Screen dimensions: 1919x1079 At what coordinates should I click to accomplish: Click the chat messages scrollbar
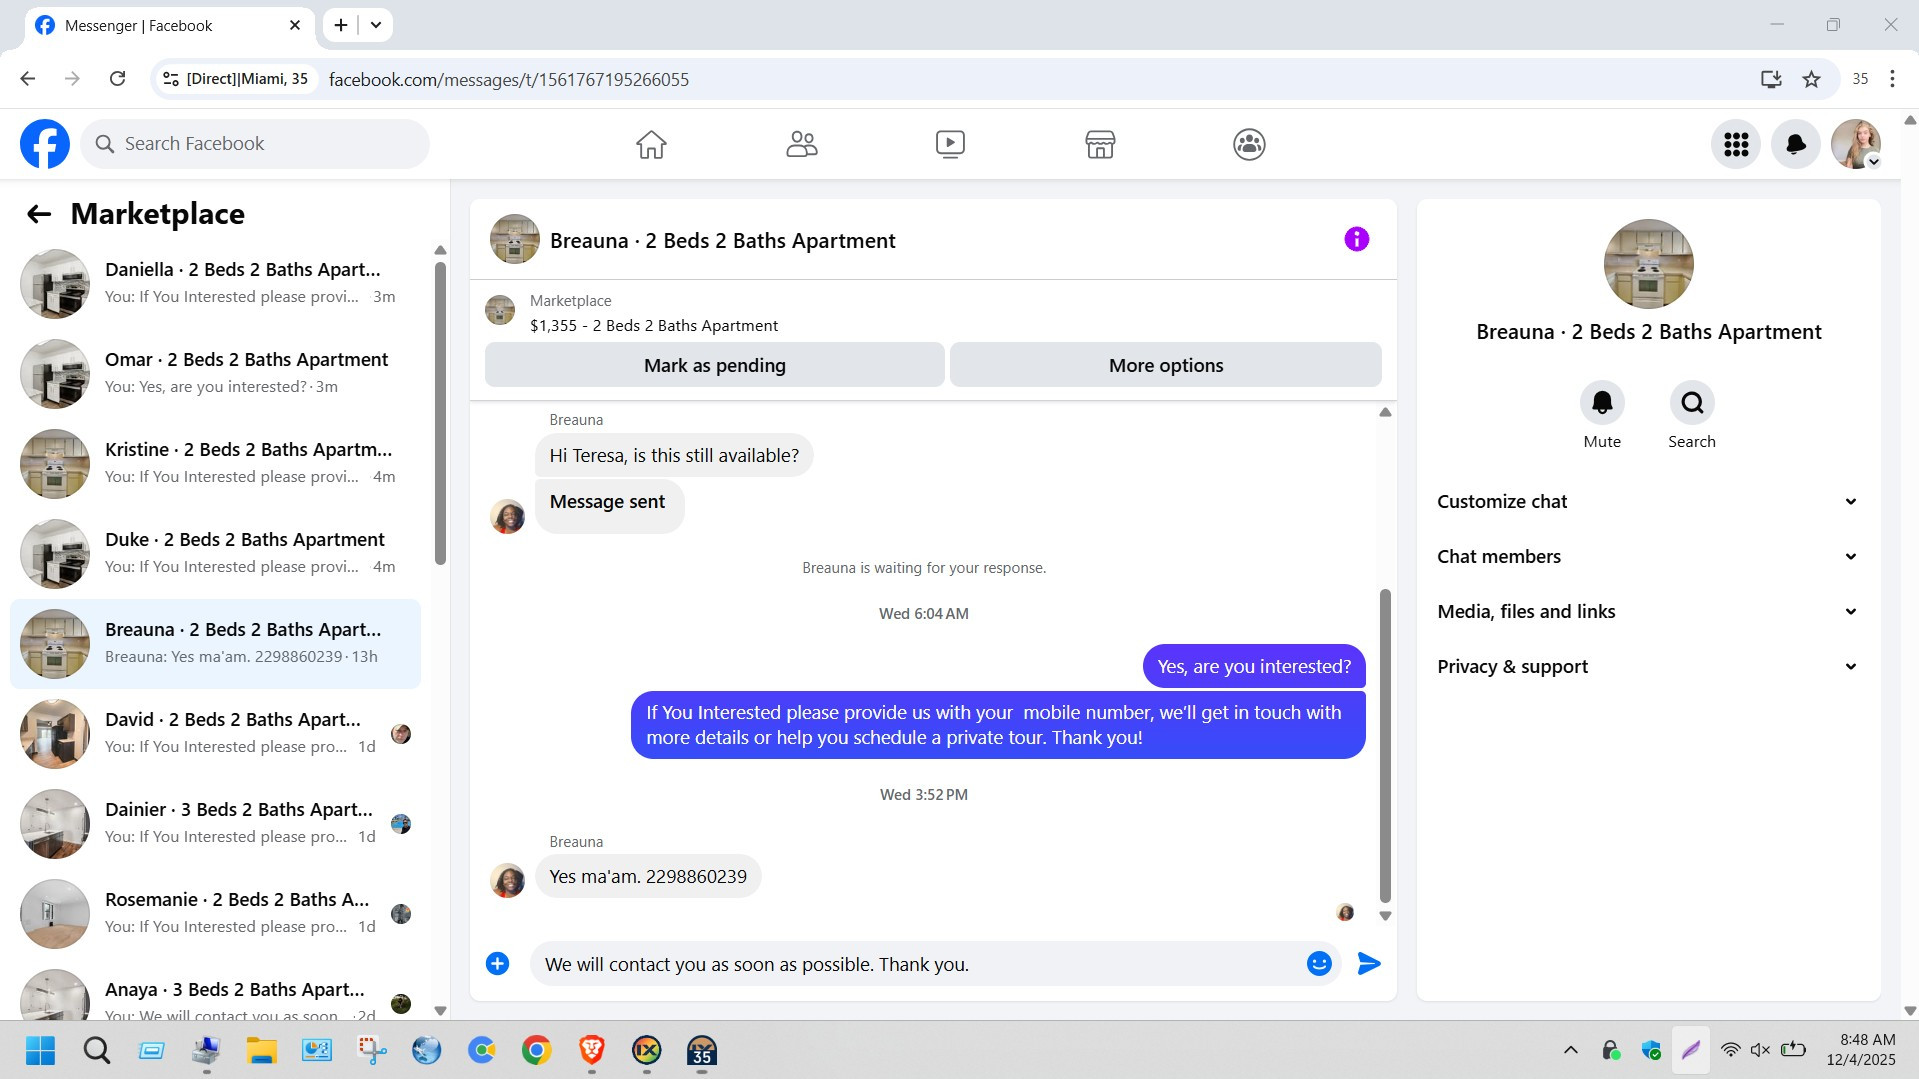coord(1385,745)
